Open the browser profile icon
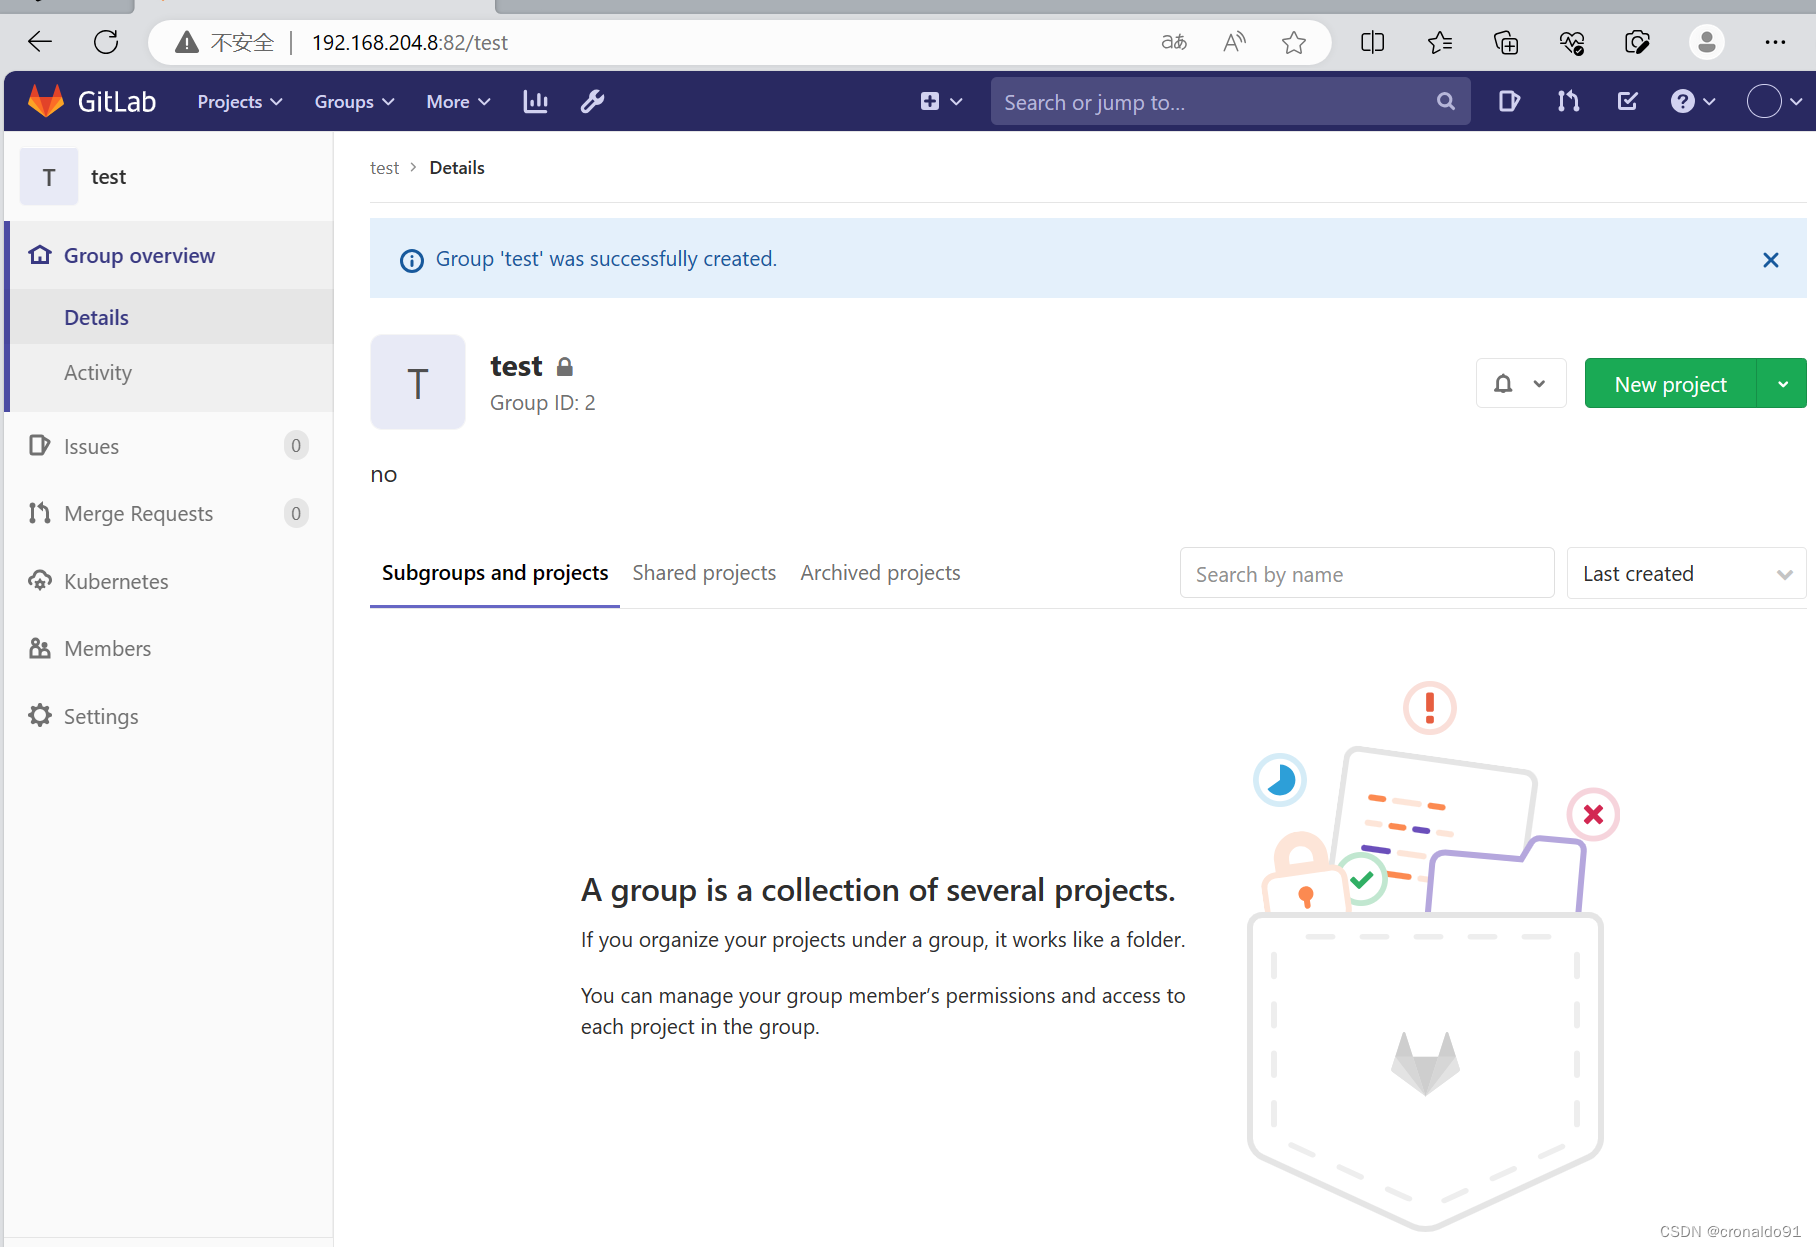The height and width of the screenshot is (1247, 1816). click(1707, 42)
